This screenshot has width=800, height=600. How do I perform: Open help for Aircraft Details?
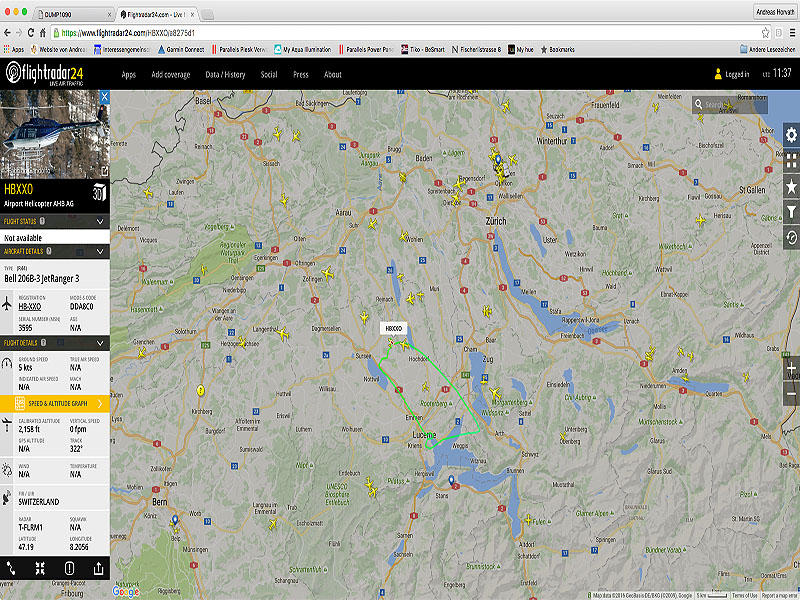point(49,251)
